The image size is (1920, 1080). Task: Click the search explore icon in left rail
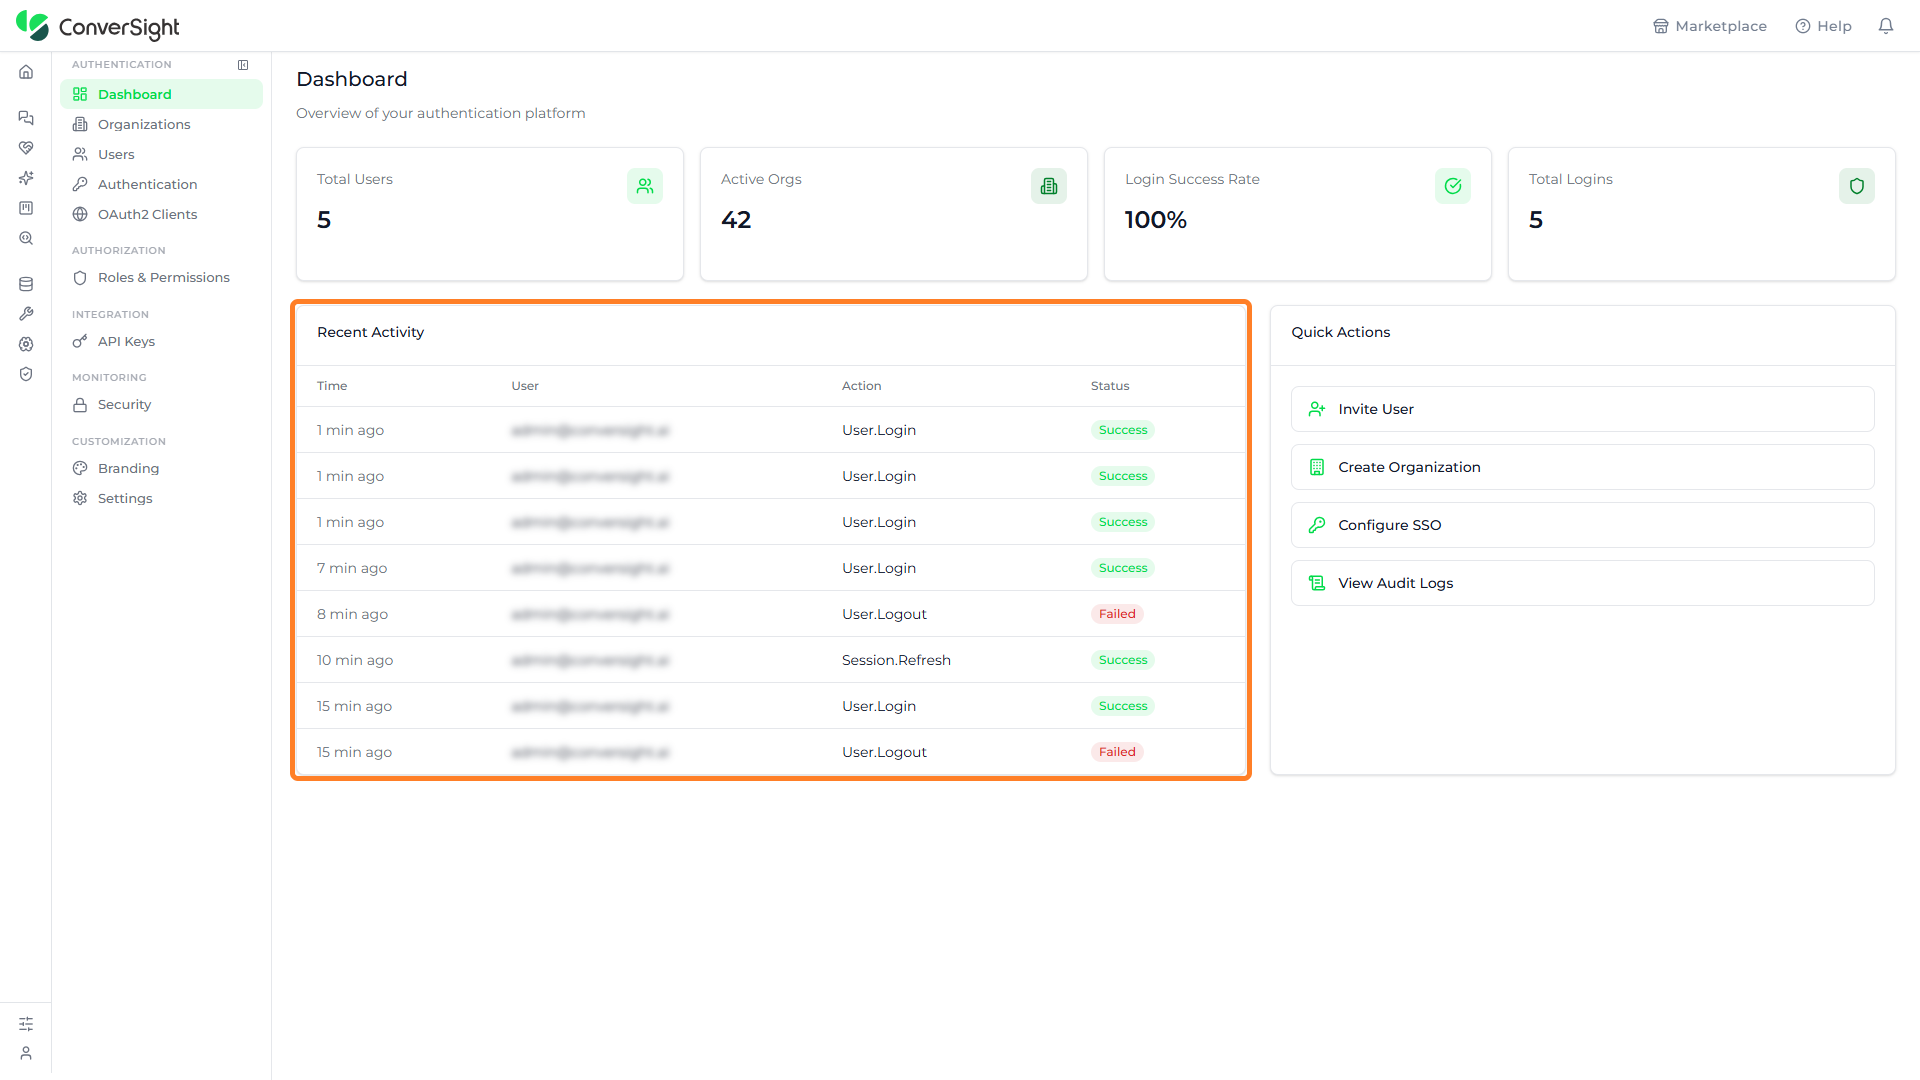[x=26, y=238]
